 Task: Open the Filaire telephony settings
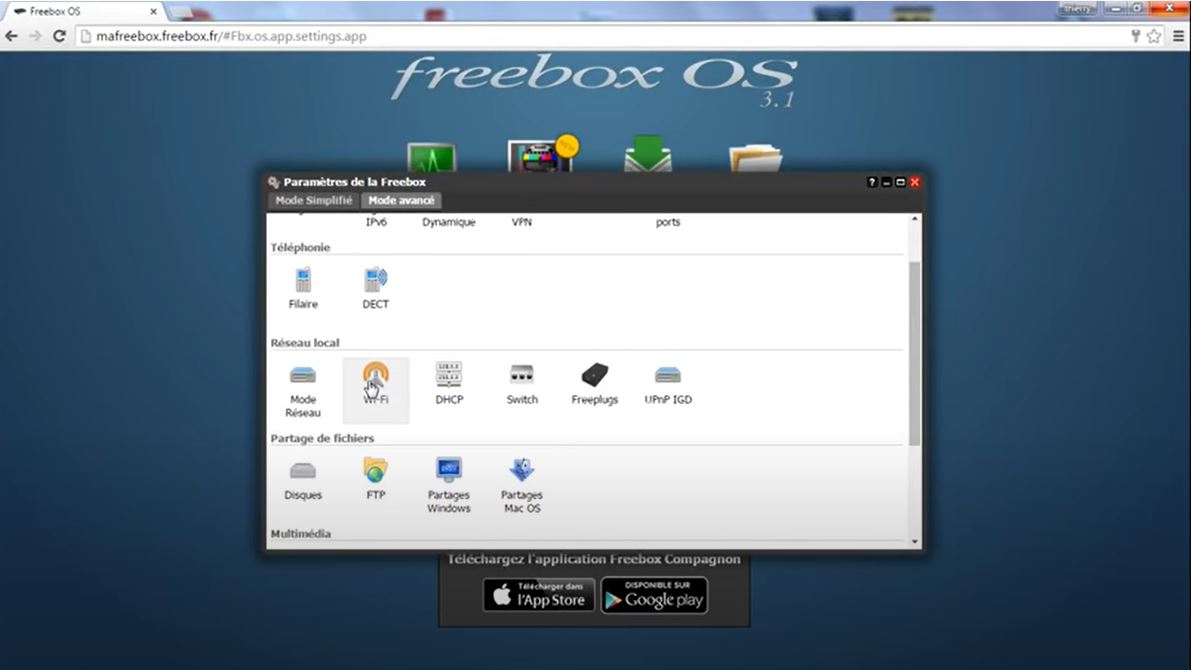pos(303,288)
